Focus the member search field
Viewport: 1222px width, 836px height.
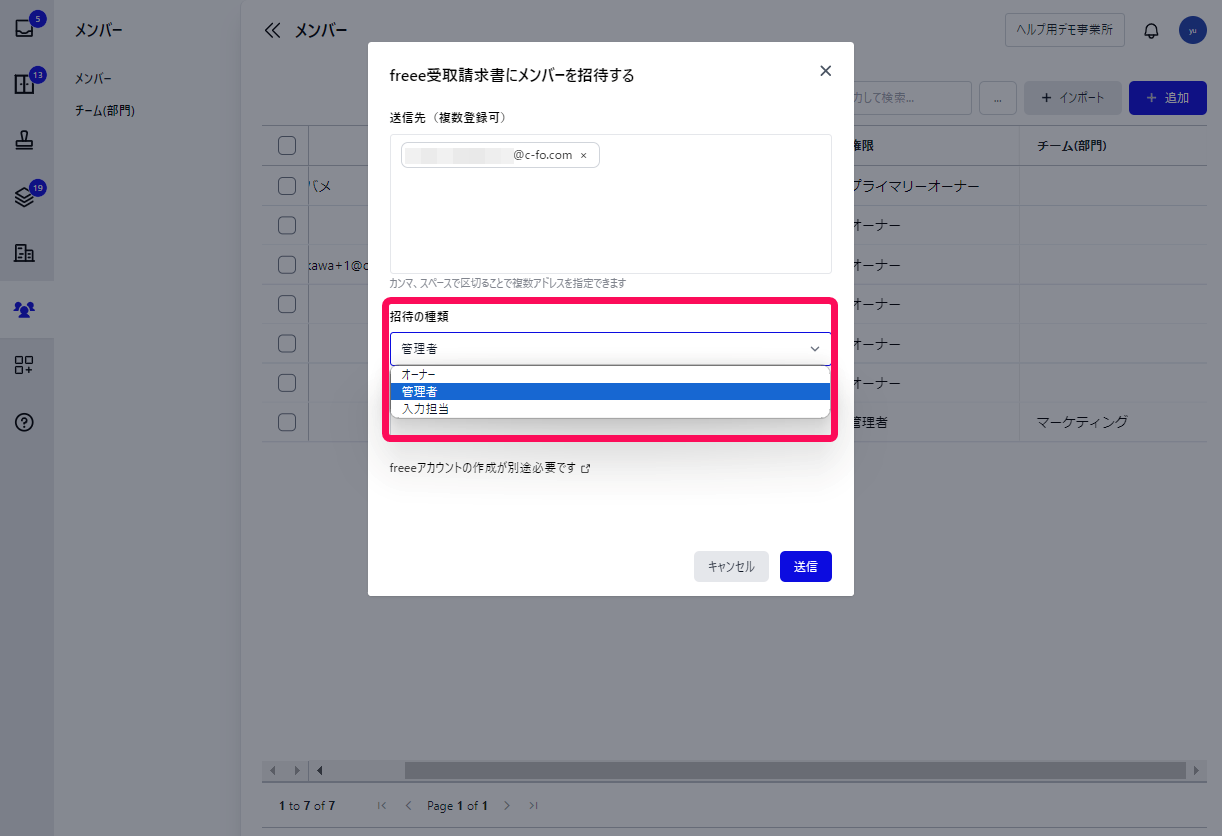pos(912,98)
